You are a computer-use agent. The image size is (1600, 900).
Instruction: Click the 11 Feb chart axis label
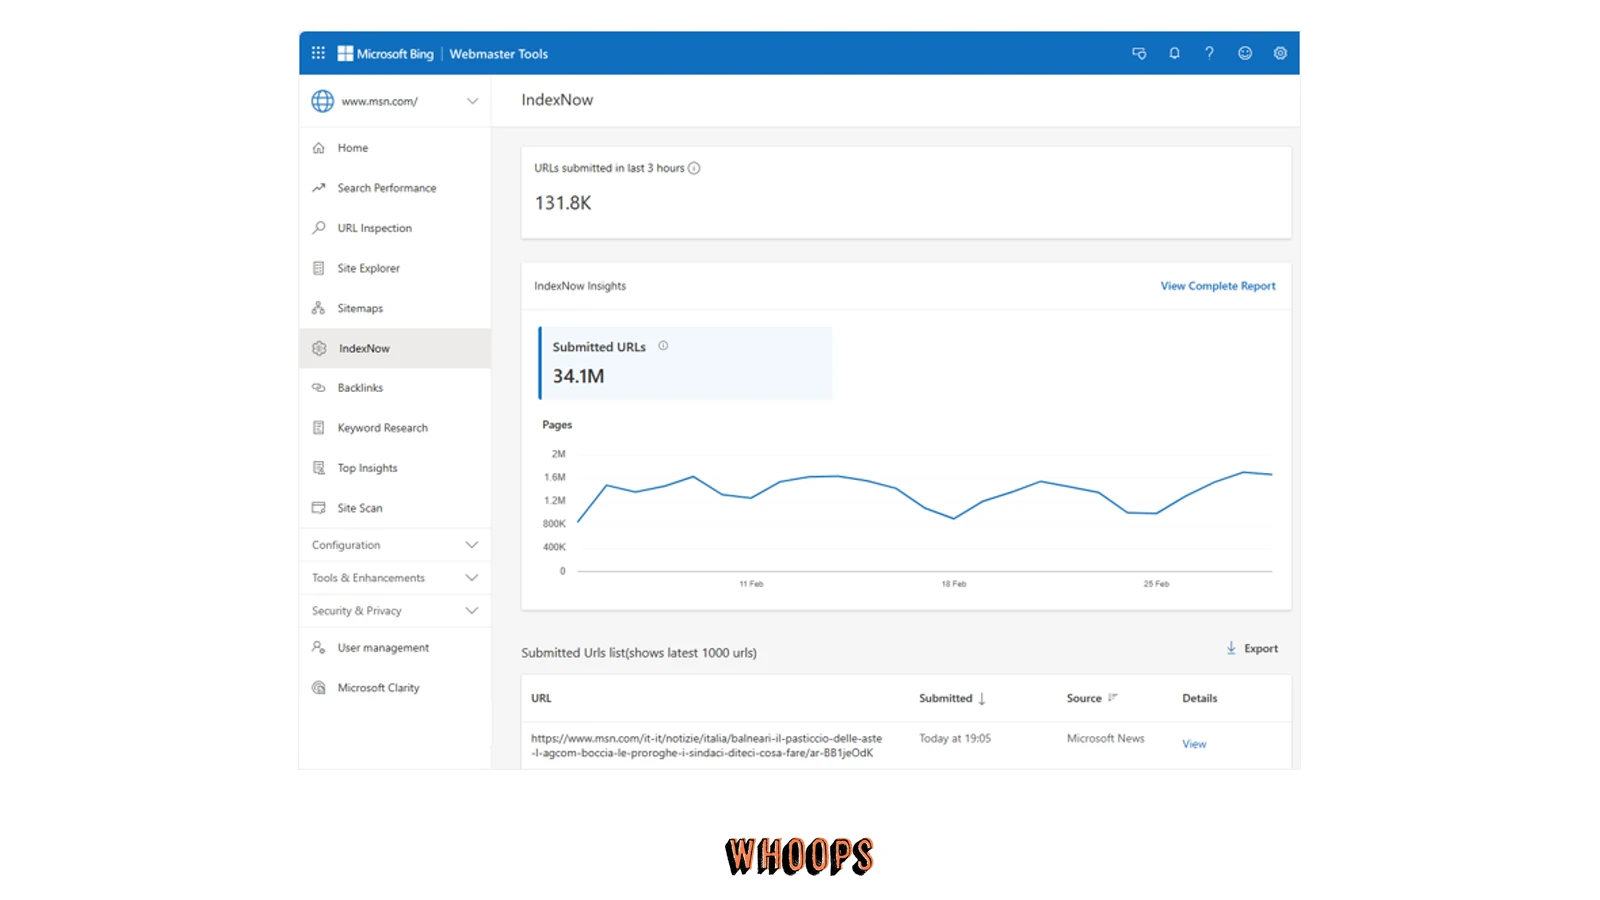(x=751, y=584)
